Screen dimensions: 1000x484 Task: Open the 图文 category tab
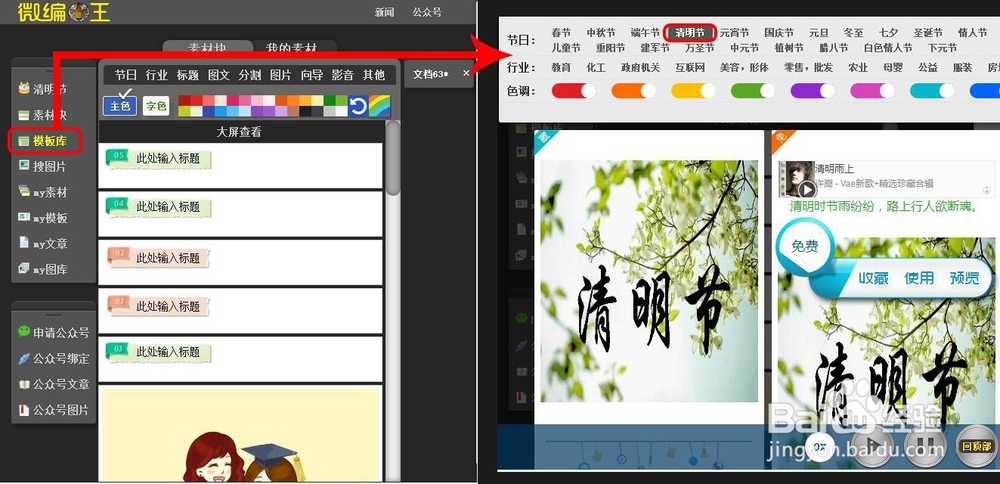tap(219, 75)
